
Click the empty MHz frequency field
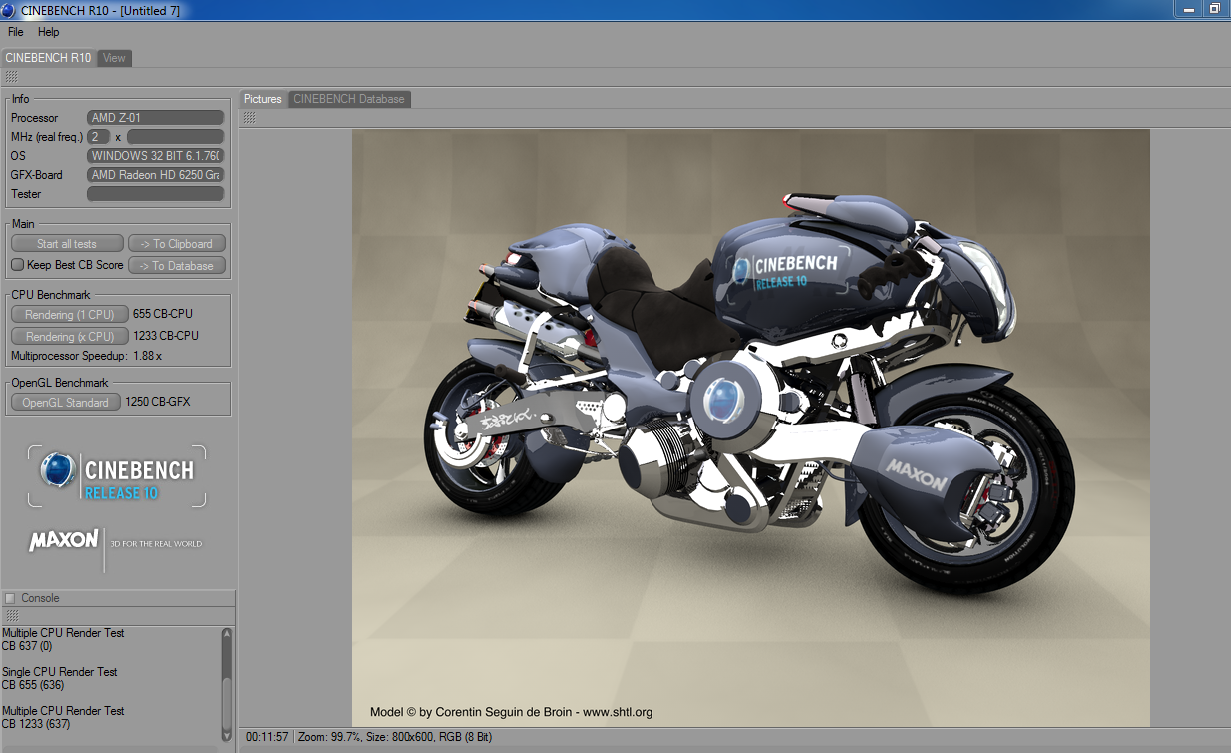click(176, 137)
